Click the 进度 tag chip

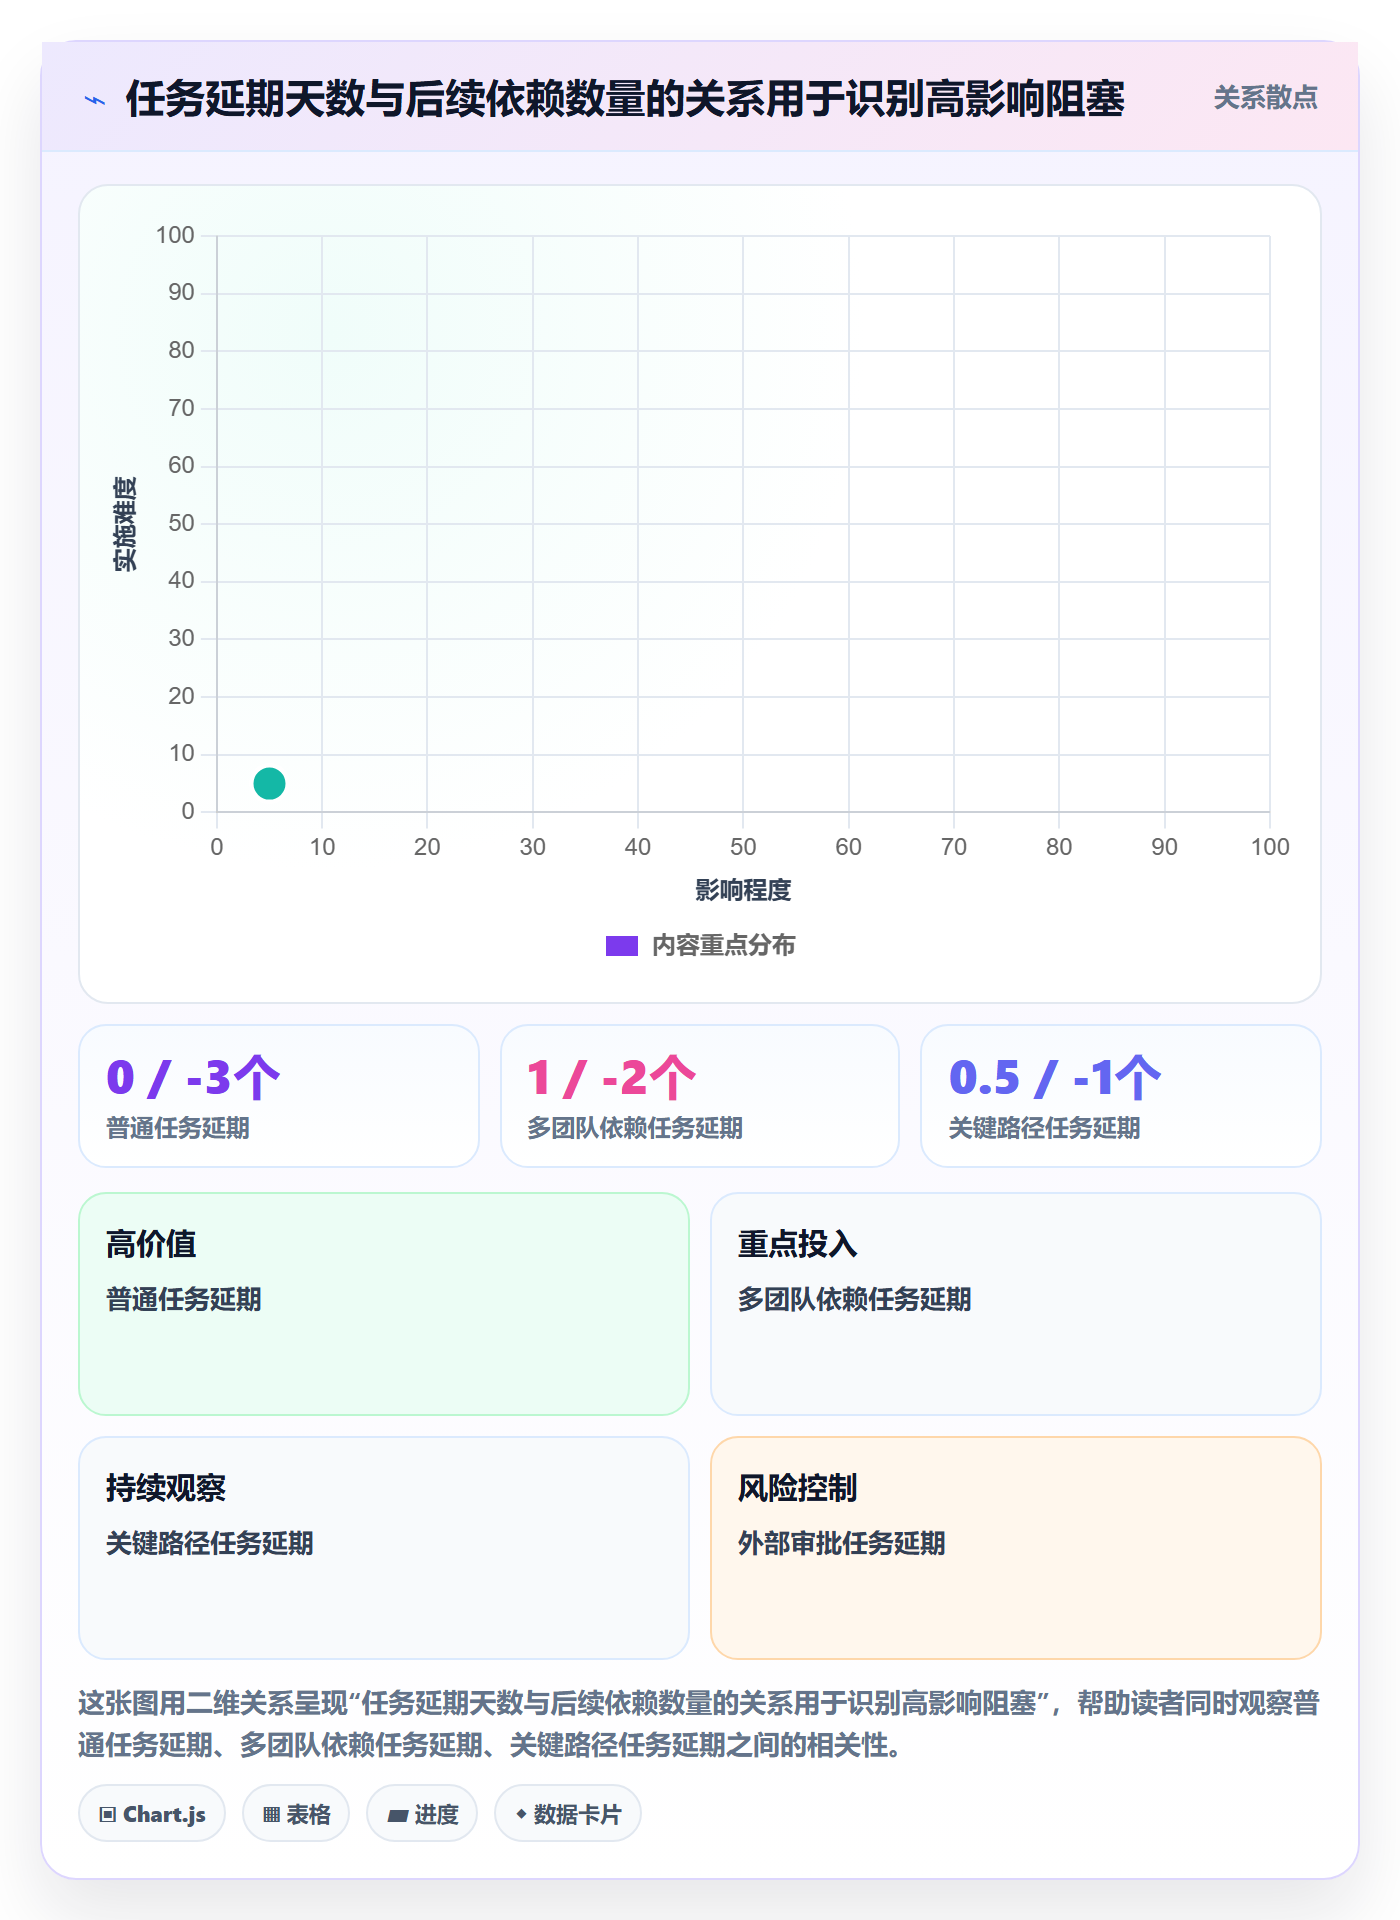(422, 1814)
